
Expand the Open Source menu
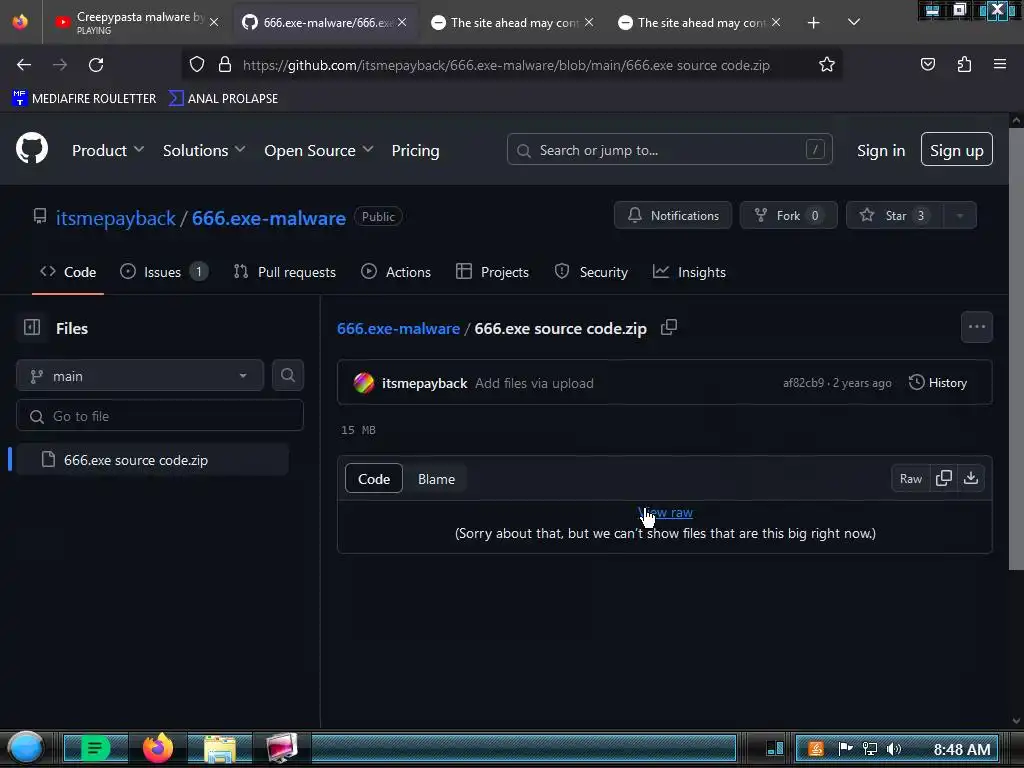[x=319, y=150]
